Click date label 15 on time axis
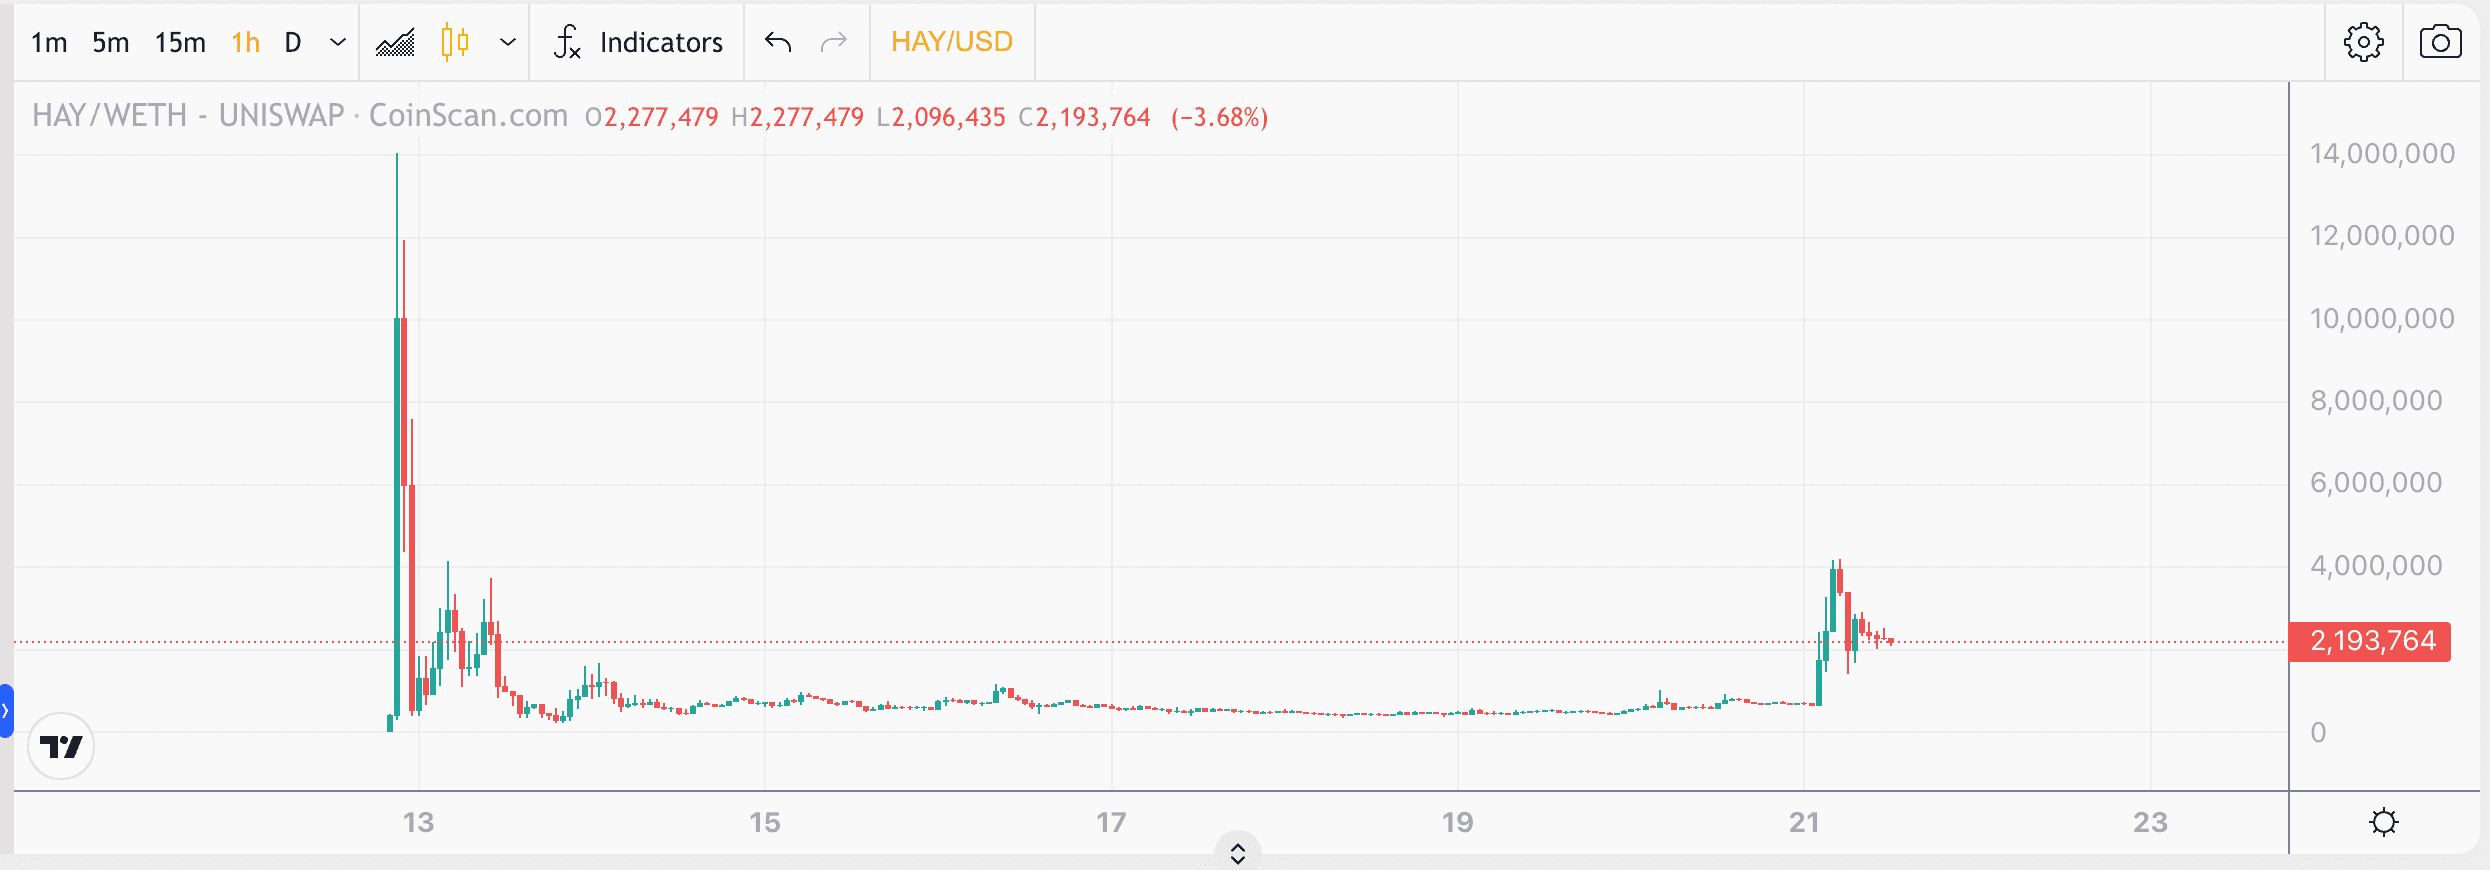The width and height of the screenshot is (2490, 870). tap(765, 823)
